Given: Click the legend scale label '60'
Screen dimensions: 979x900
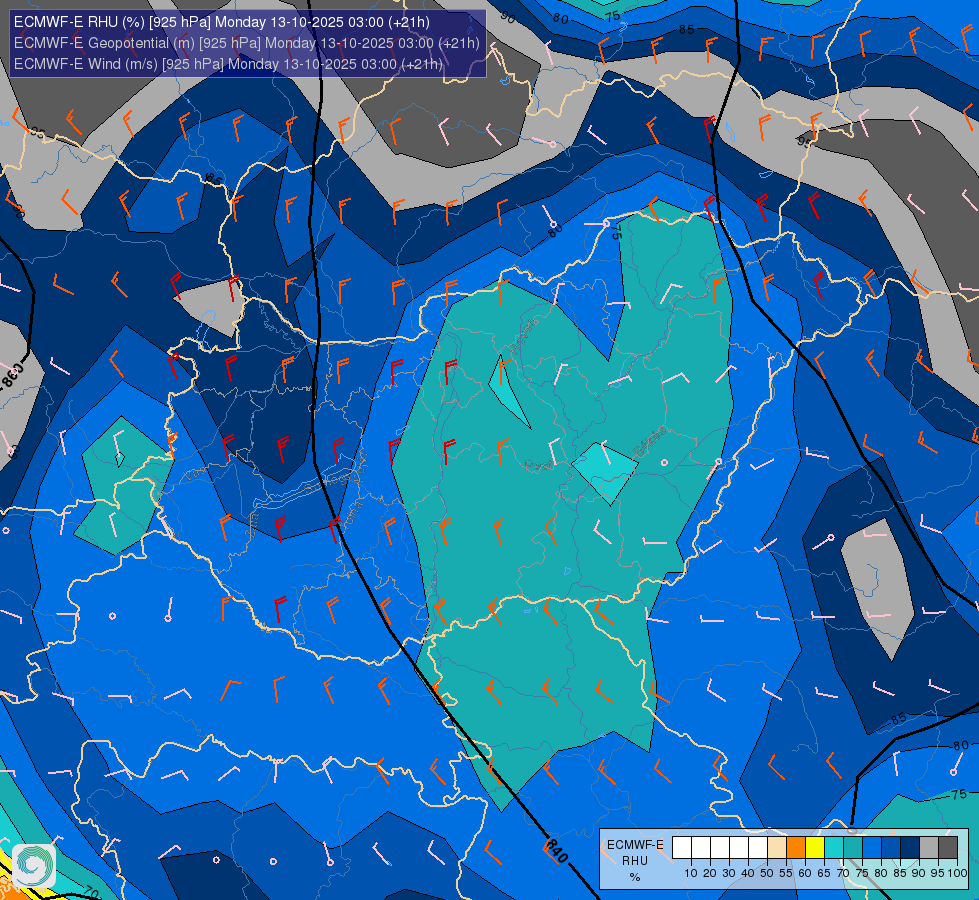Looking at the screenshot, I should [x=805, y=873].
